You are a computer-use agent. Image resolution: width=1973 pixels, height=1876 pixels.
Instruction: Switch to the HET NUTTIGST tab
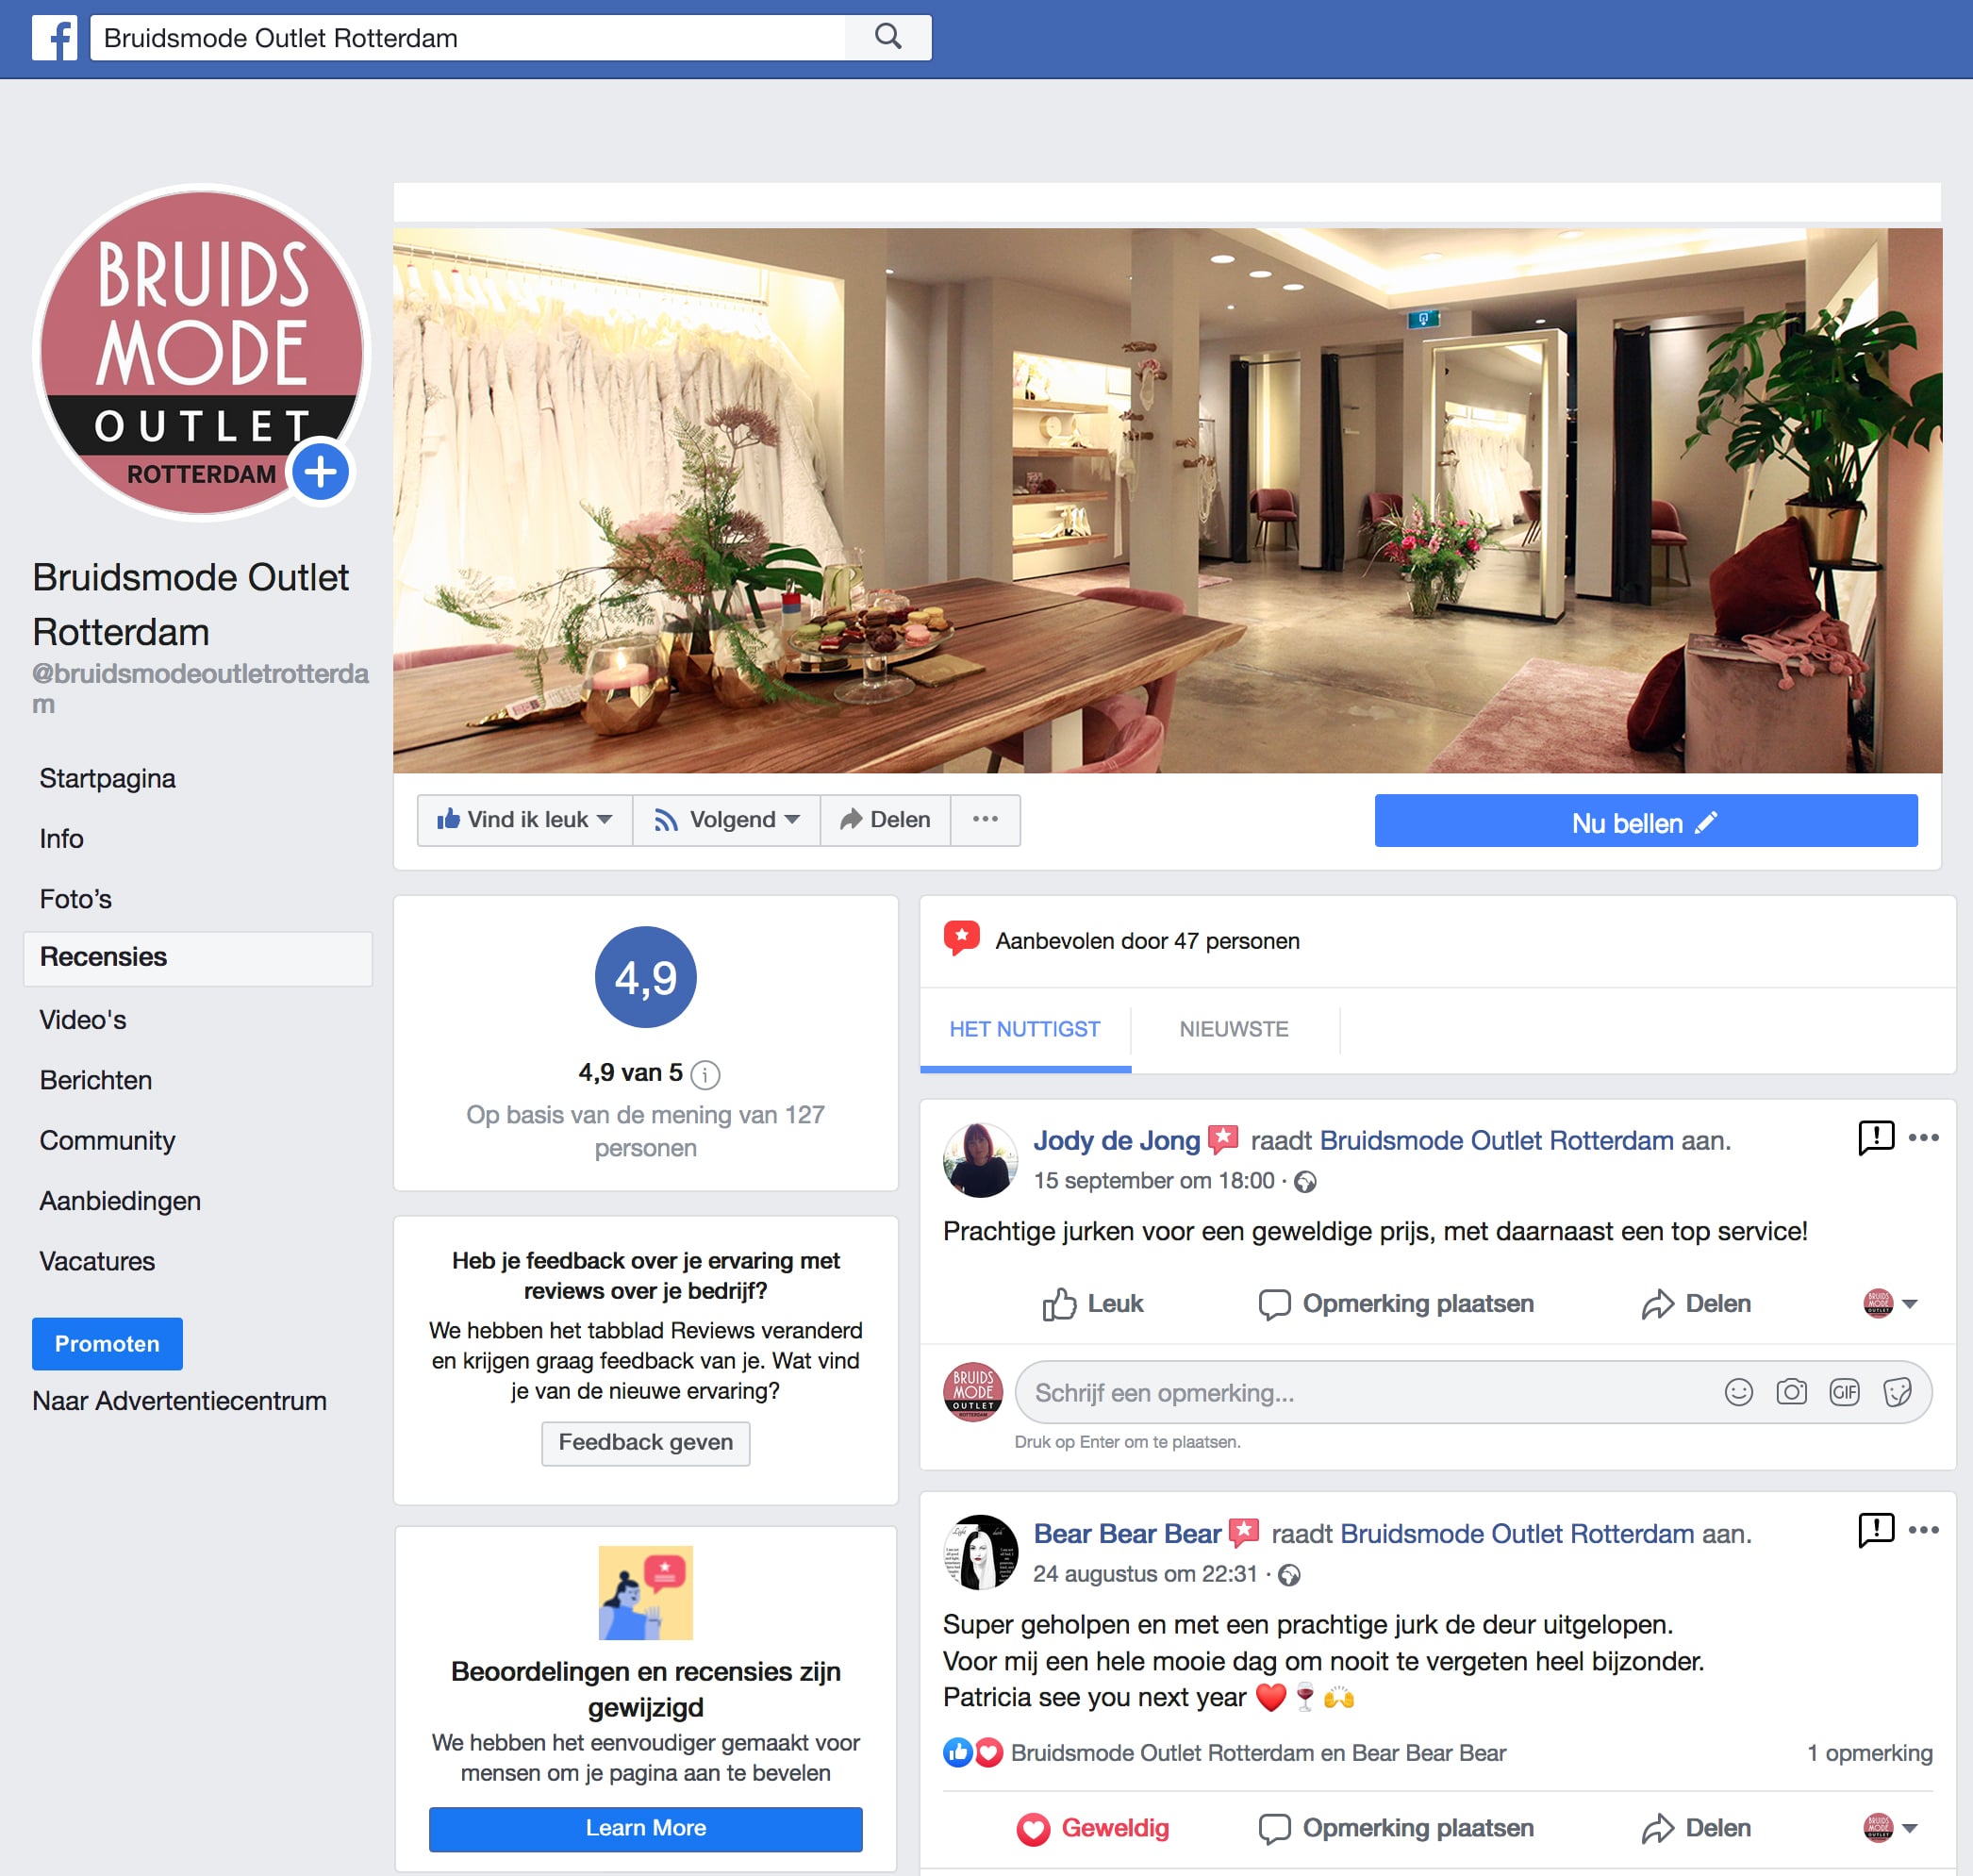coord(1025,1029)
